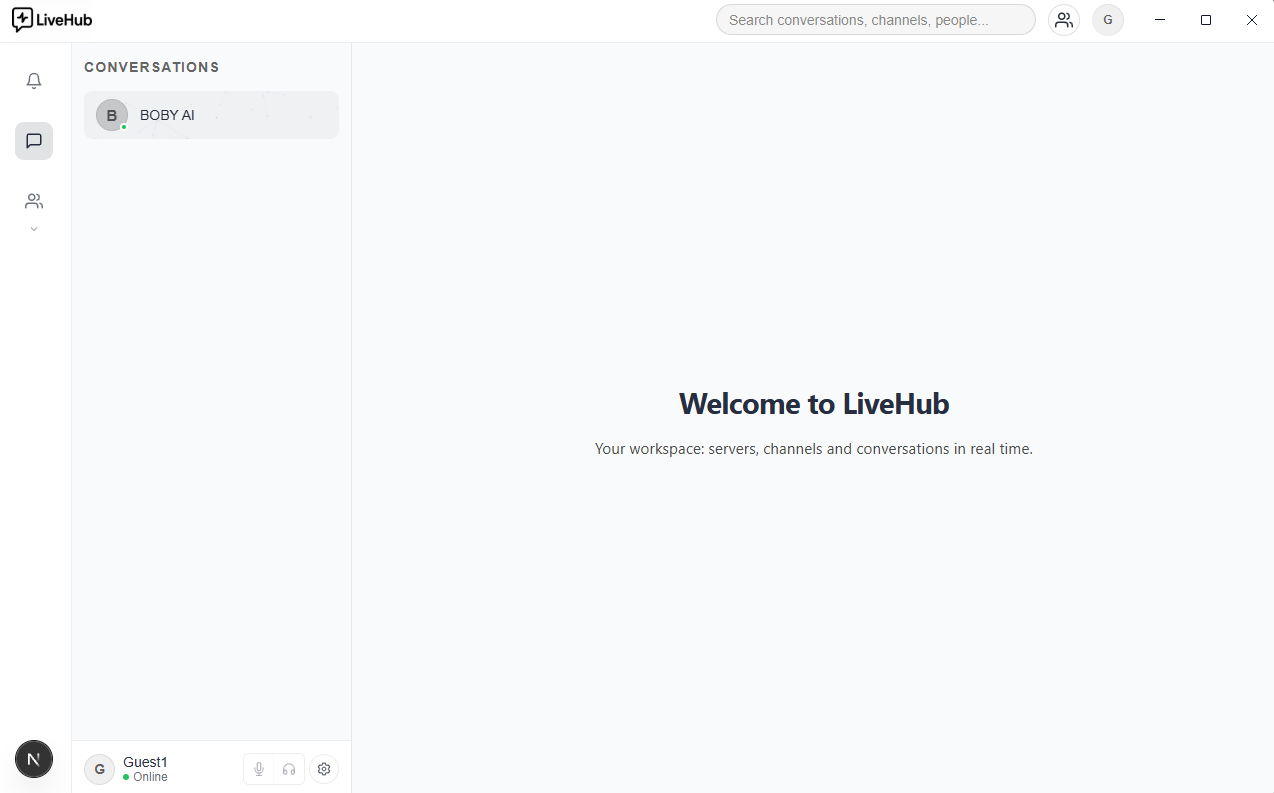
Task: Click the CONVERSATIONS header text
Action: tap(152, 67)
